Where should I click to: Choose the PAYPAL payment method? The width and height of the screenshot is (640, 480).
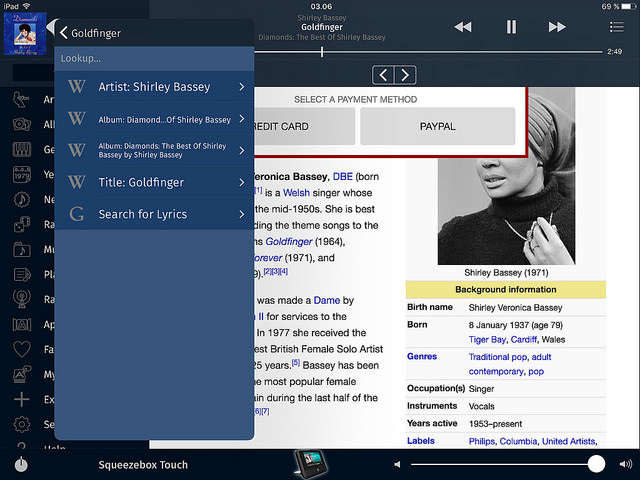(438, 126)
